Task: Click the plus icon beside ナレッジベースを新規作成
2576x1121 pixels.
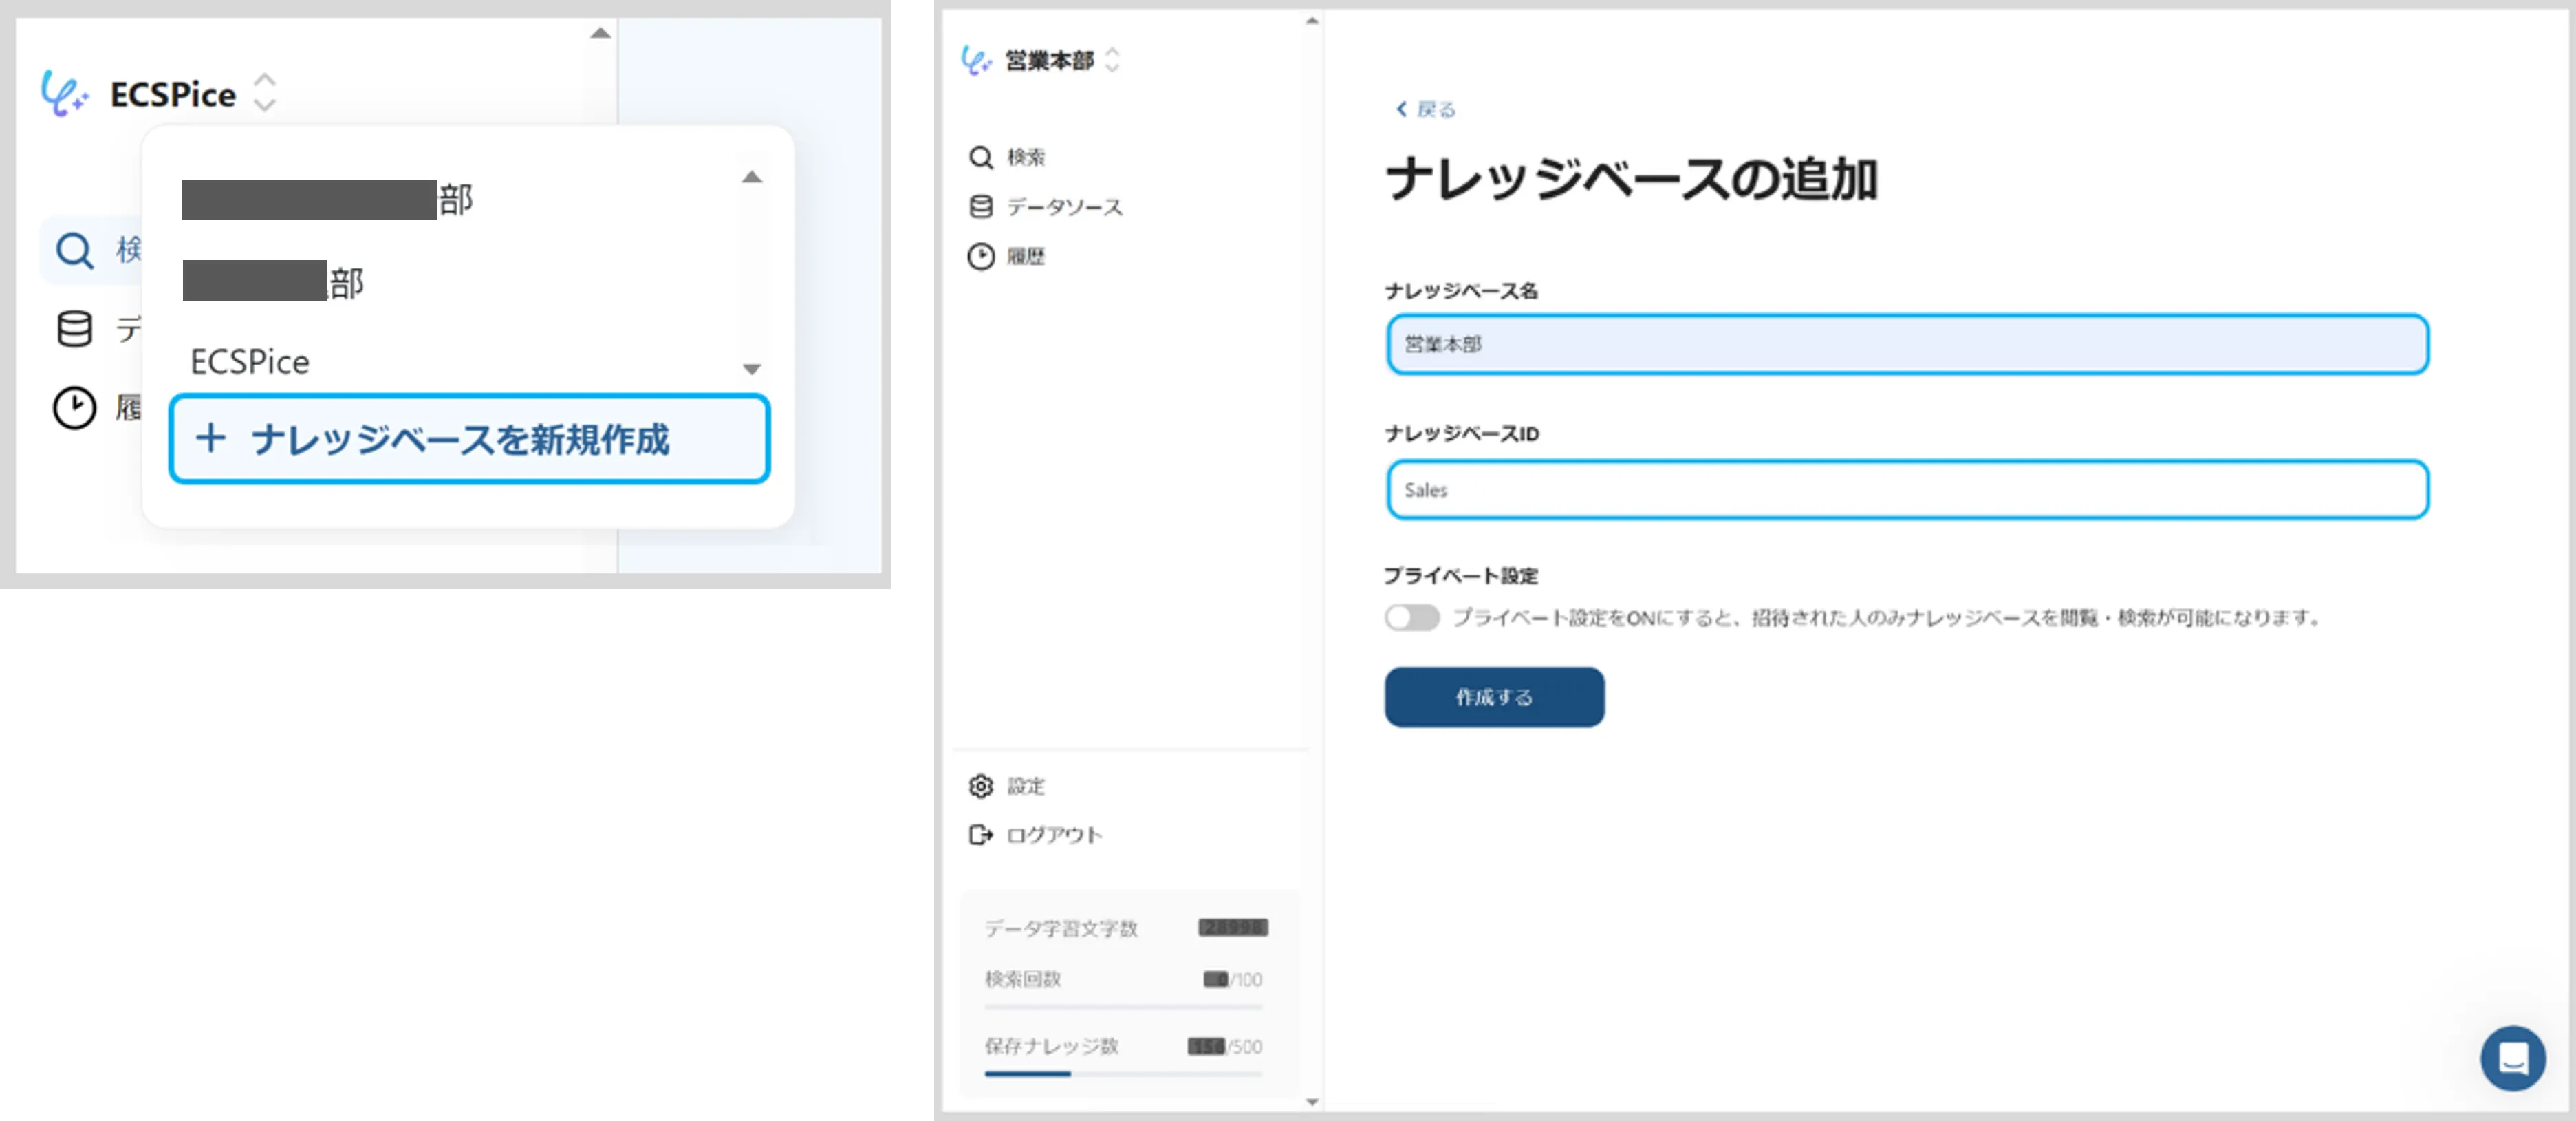Action: pos(211,438)
